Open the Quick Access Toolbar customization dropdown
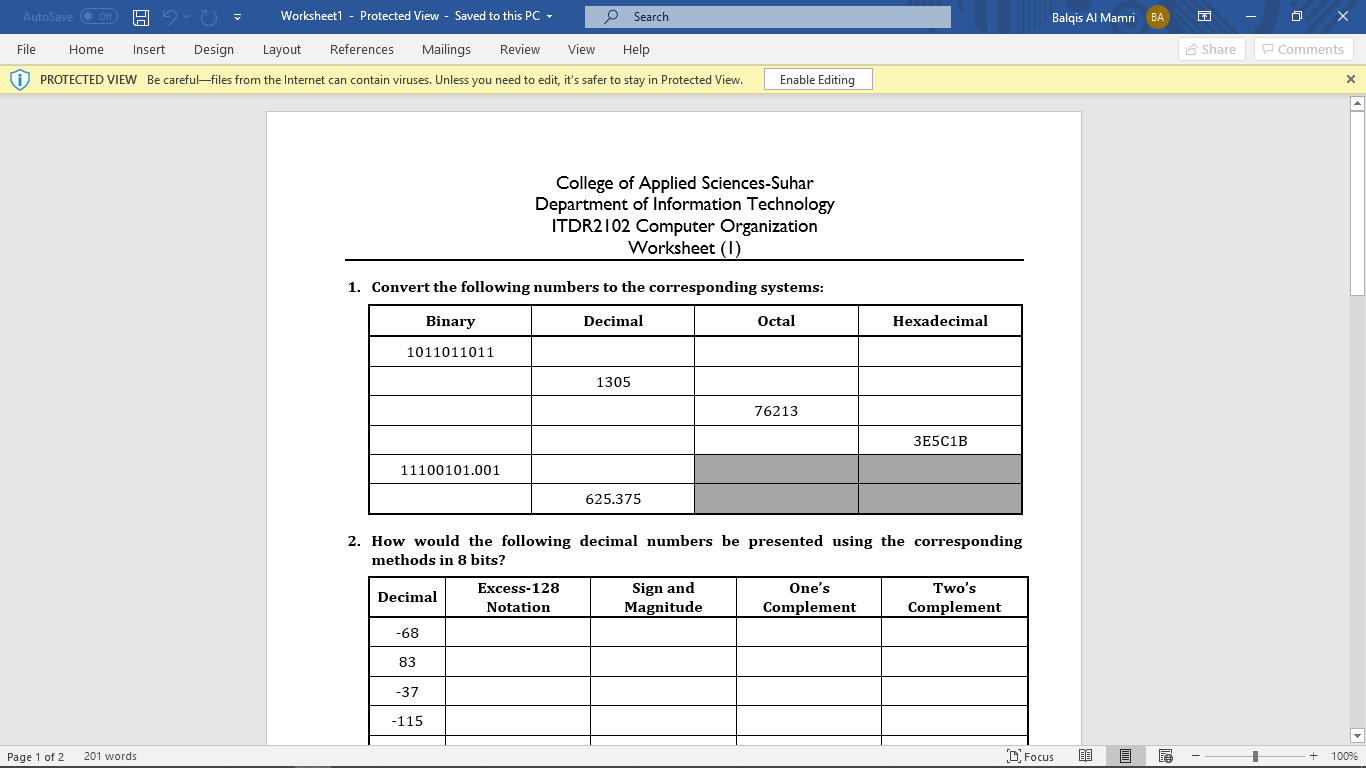 [x=237, y=16]
